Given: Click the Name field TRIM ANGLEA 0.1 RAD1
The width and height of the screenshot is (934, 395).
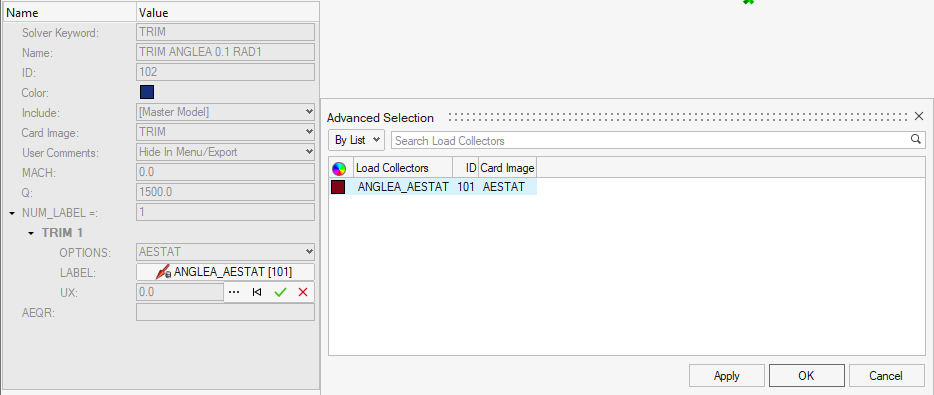Looking at the screenshot, I should (x=225, y=52).
